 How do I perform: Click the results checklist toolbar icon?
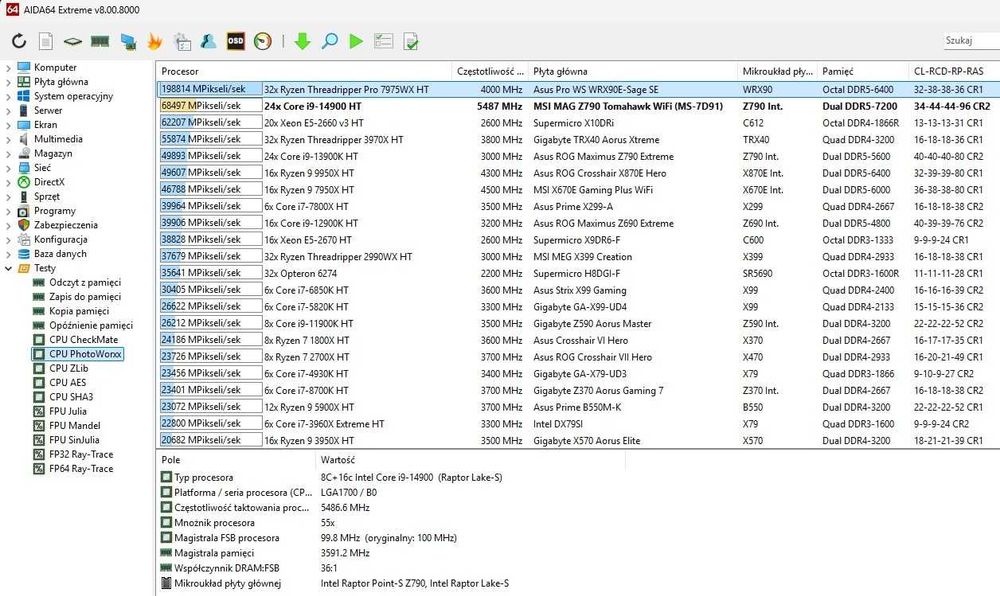(384, 41)
